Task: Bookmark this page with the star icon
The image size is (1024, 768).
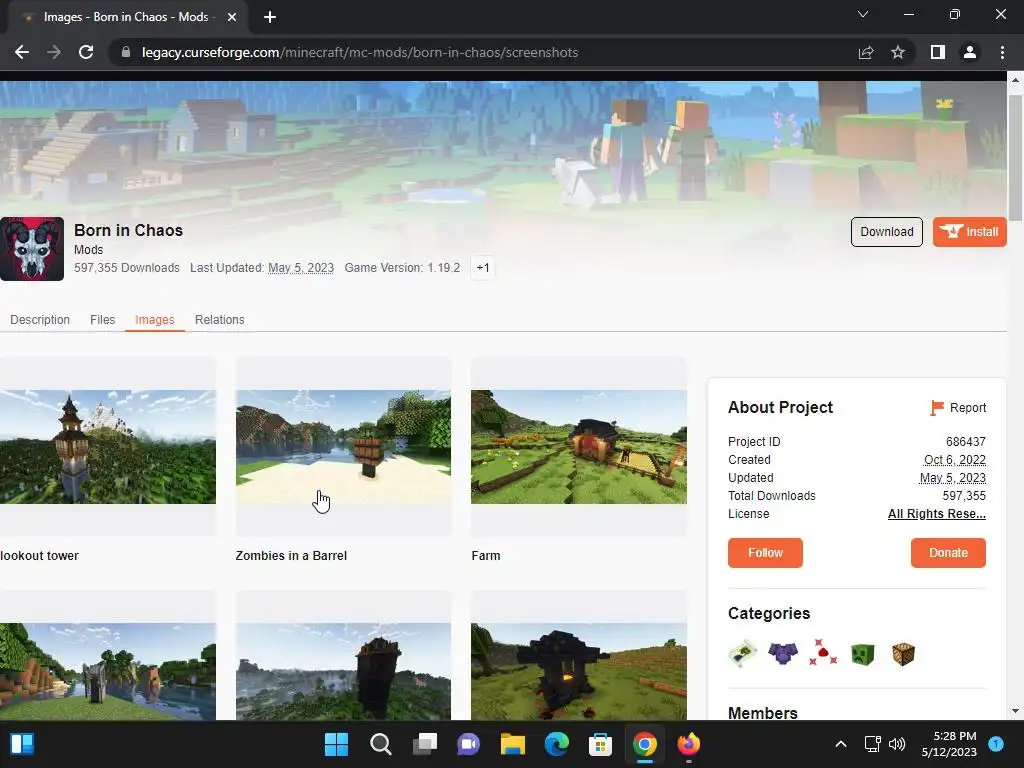Action: click(898, 52)
